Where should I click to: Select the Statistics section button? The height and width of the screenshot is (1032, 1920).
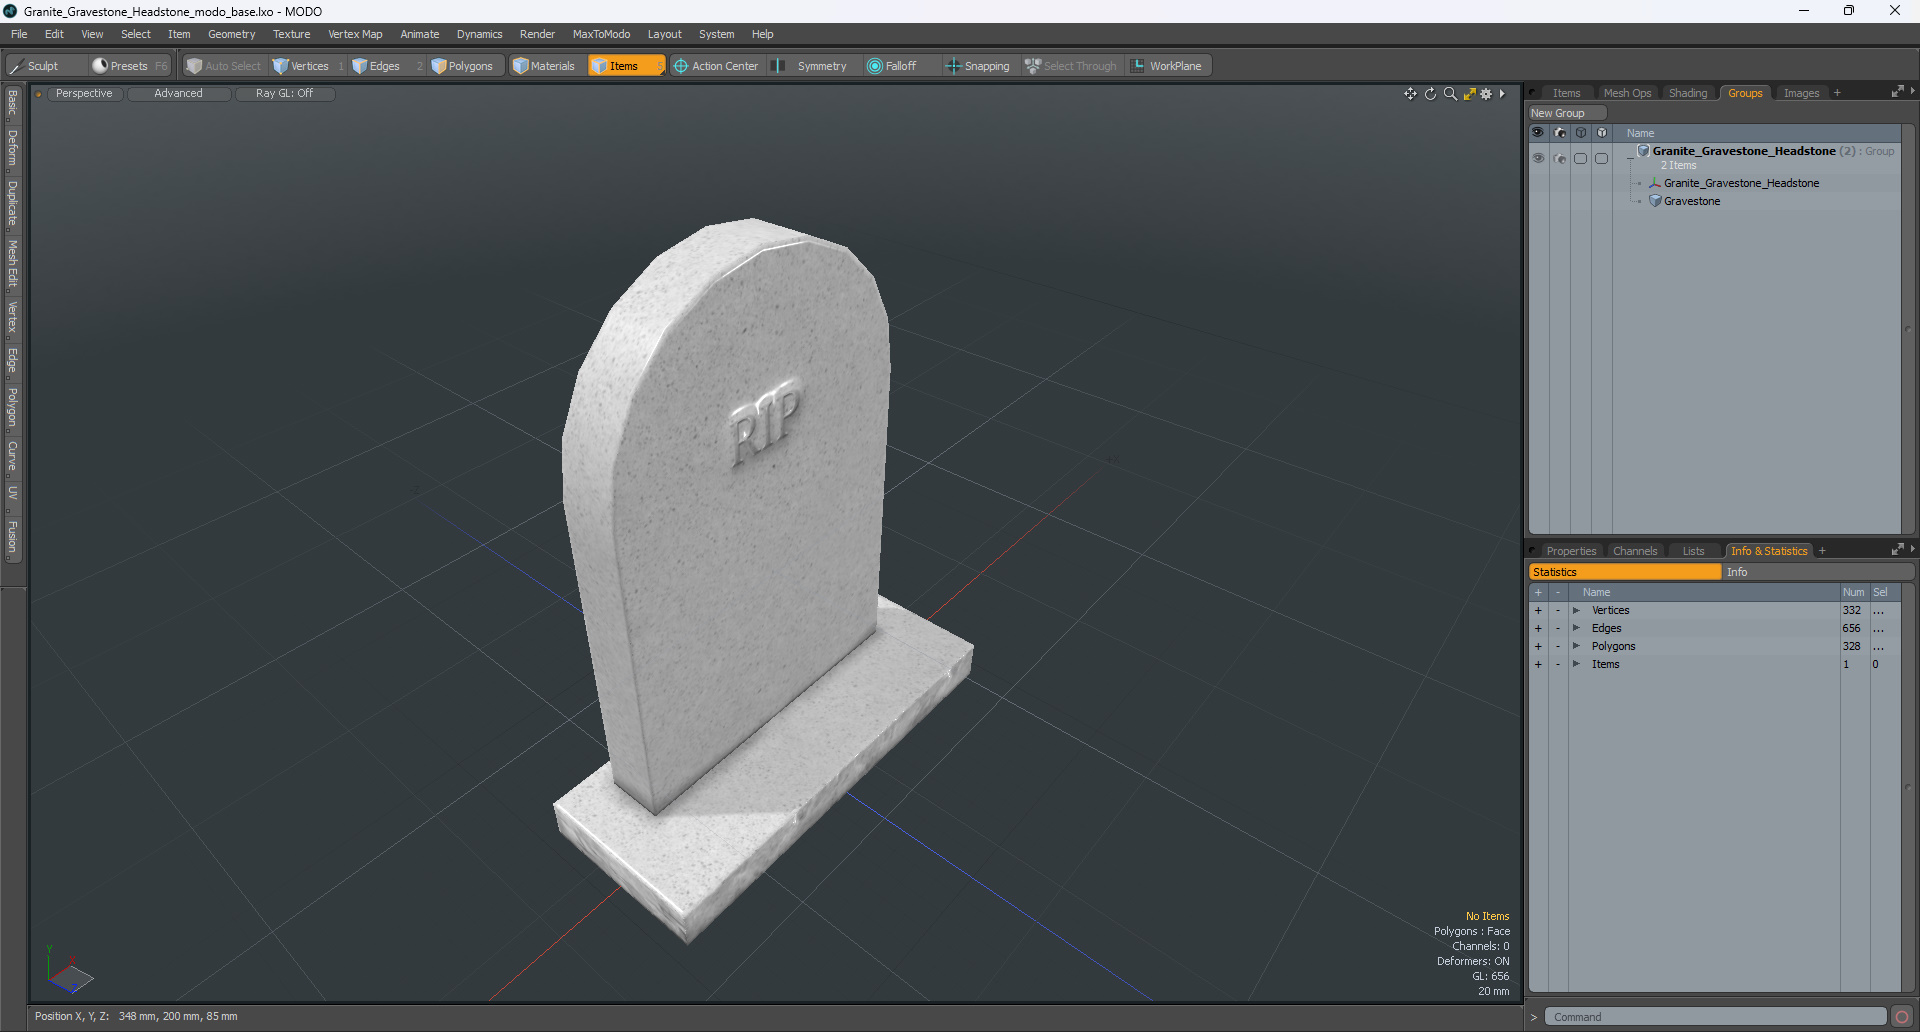click(1625, 572)
